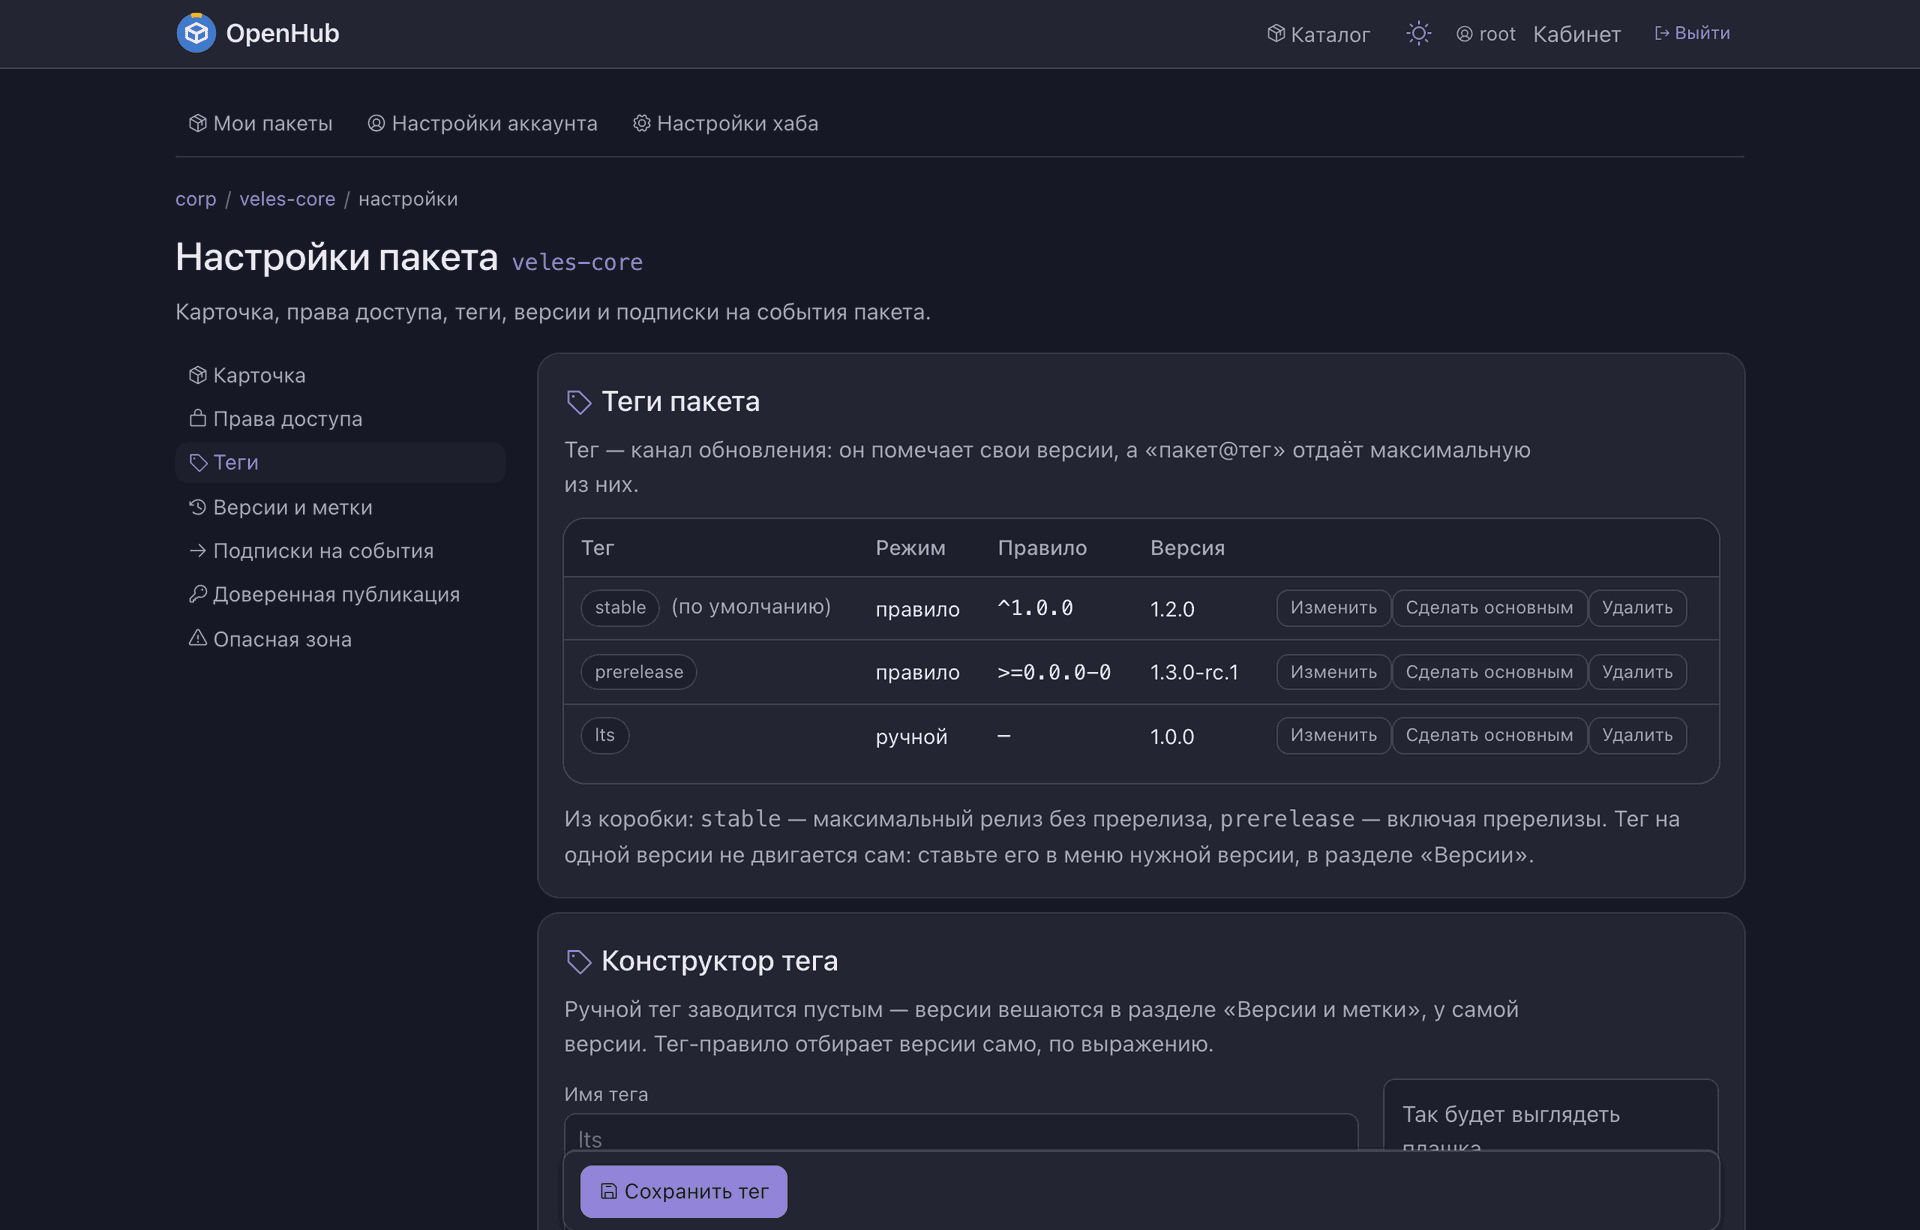Click the floppy icon in Сохранить тег

click(x=608, y=1191)
